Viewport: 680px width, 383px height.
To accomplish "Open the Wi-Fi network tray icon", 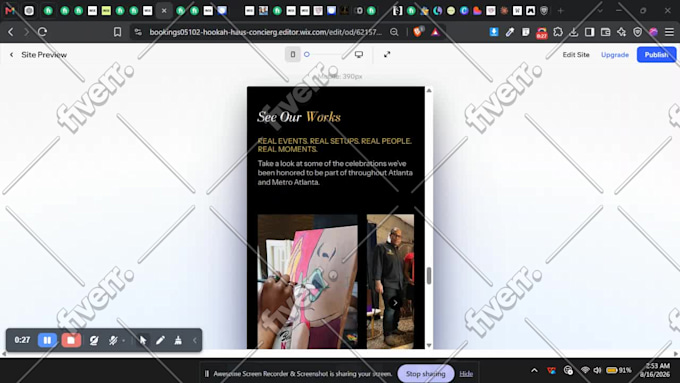I will [585, 370].
